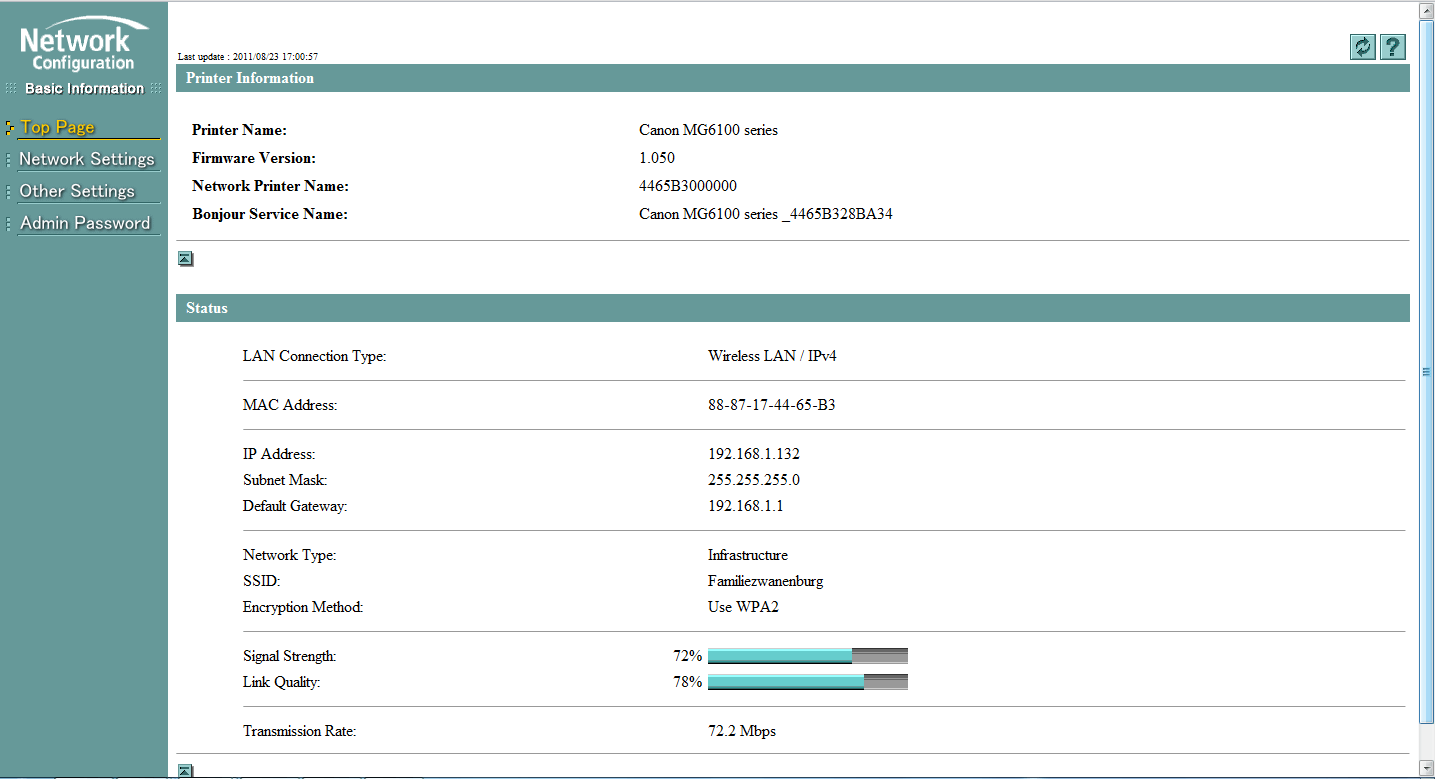1435x779 pixels.
Task: Select the value "4465B3000000"
Action: point(688,186)
